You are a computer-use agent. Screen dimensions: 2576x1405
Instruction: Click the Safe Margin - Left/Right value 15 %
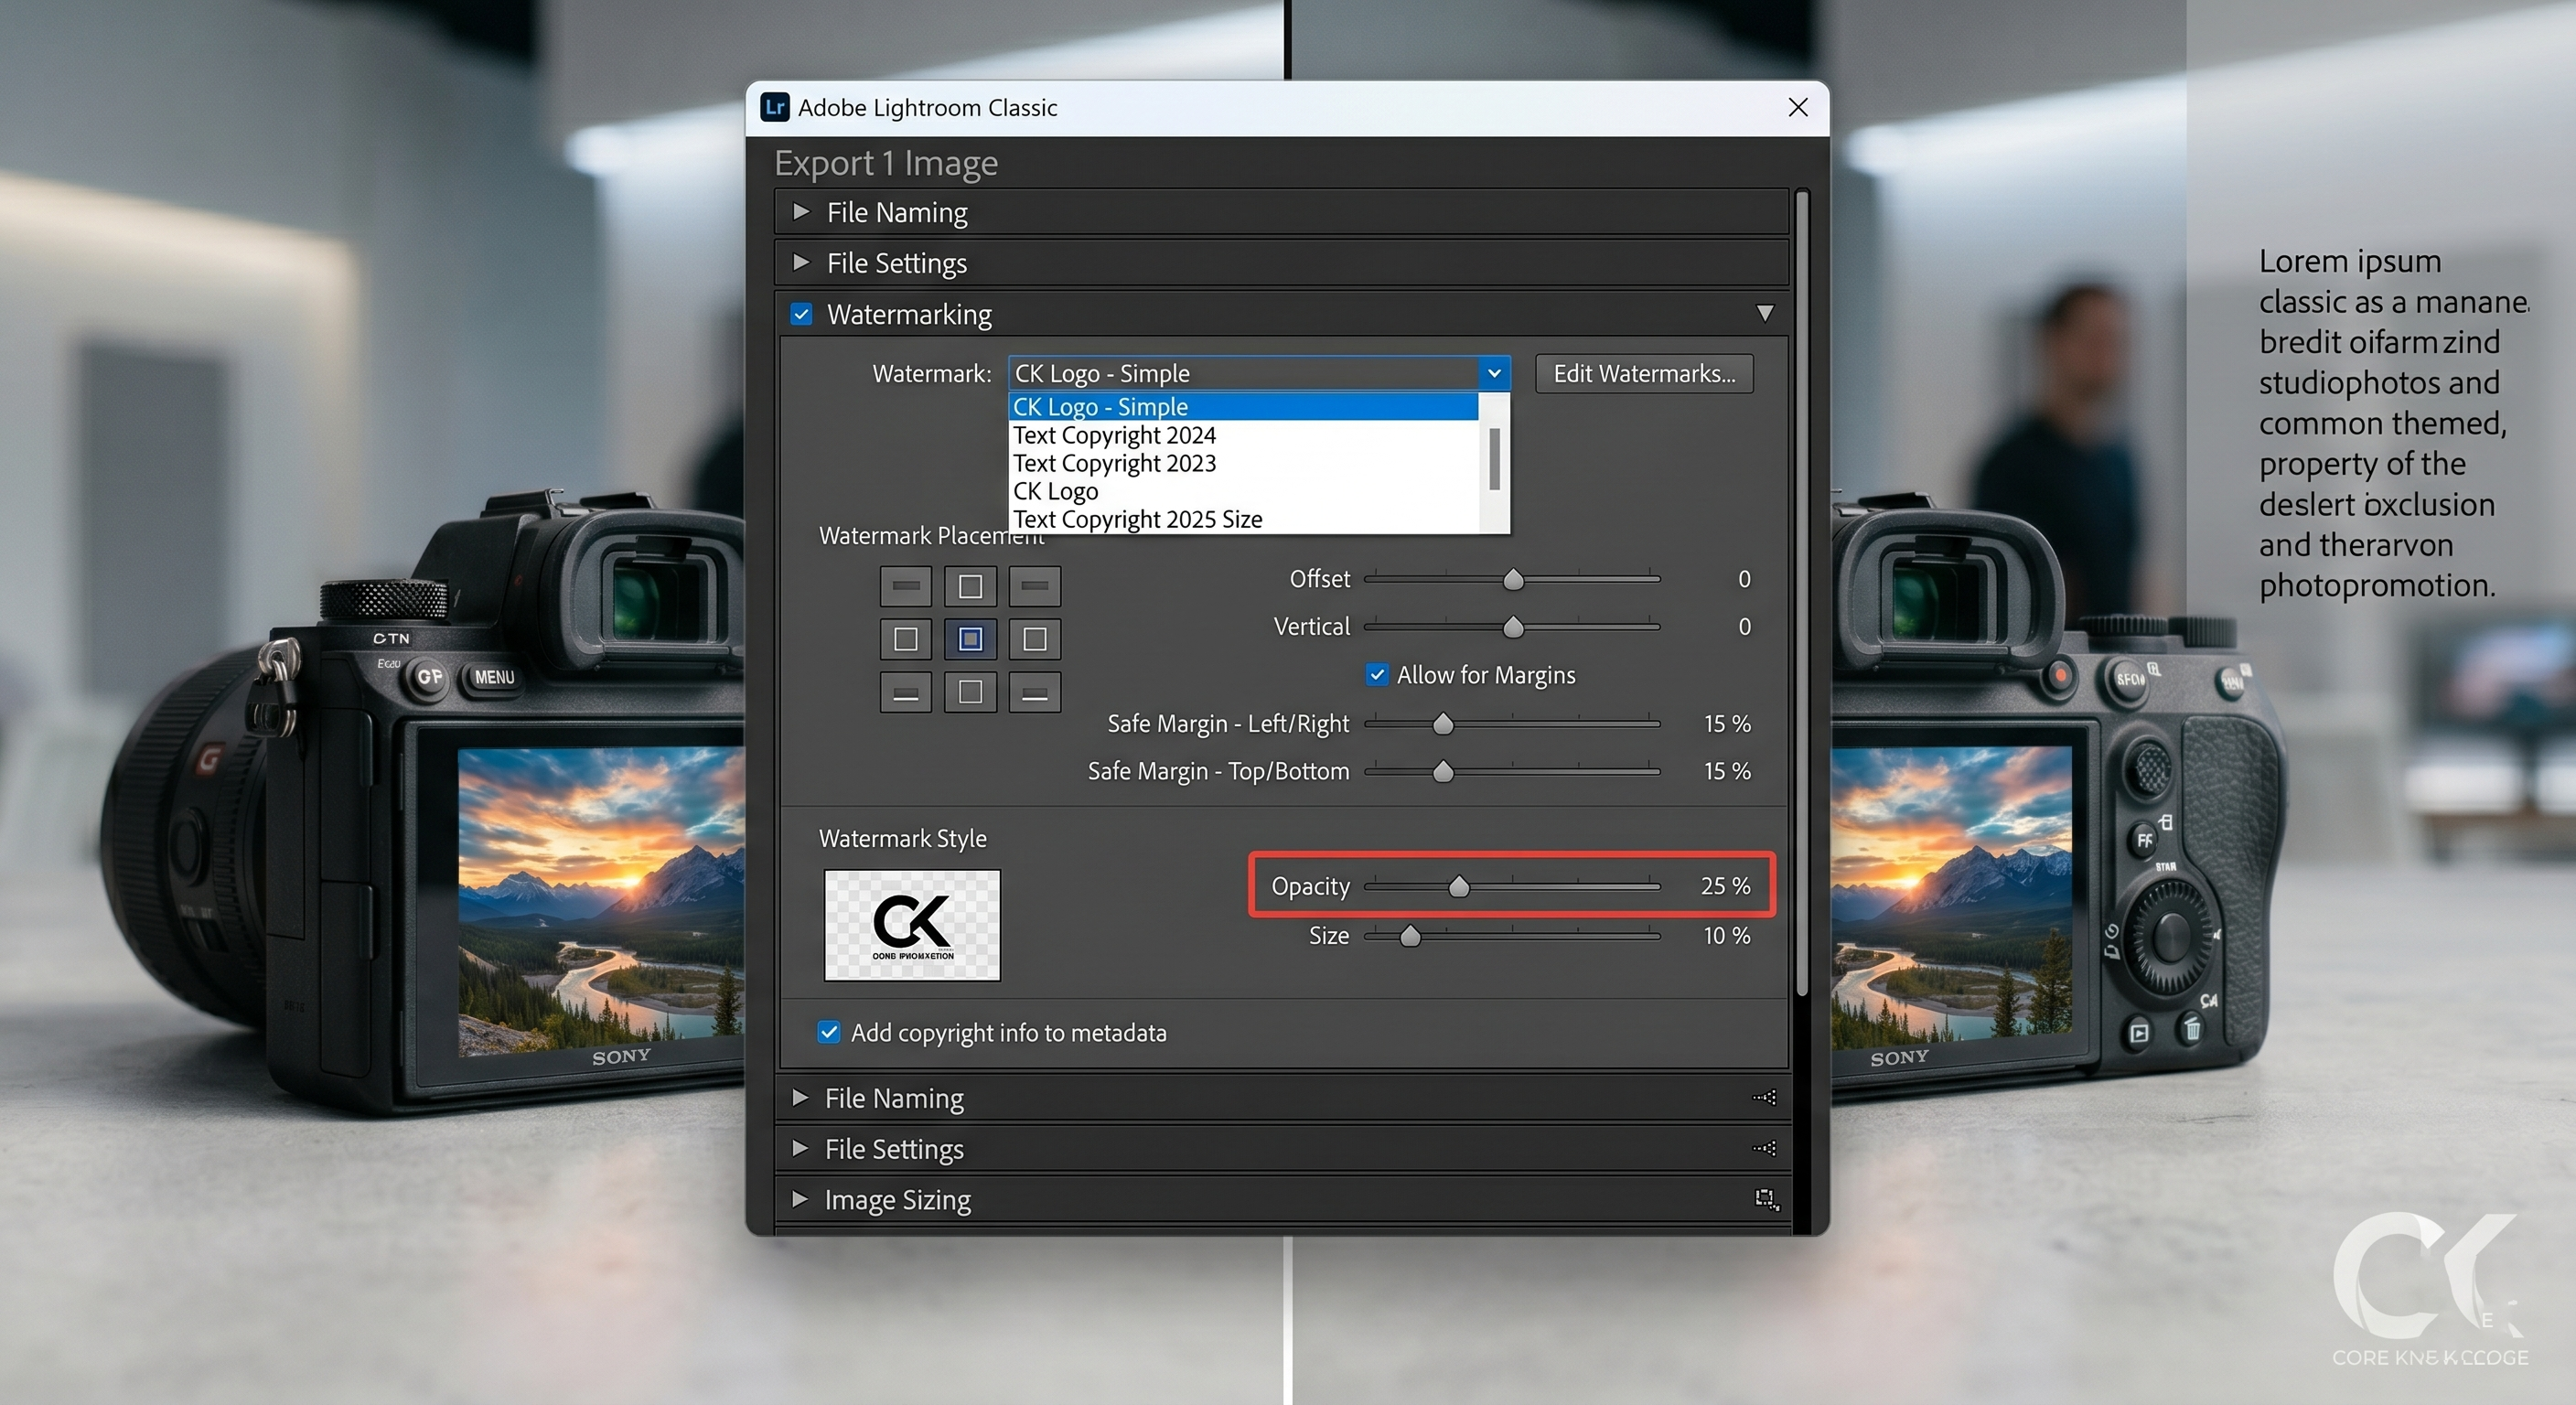[1727, 723]
